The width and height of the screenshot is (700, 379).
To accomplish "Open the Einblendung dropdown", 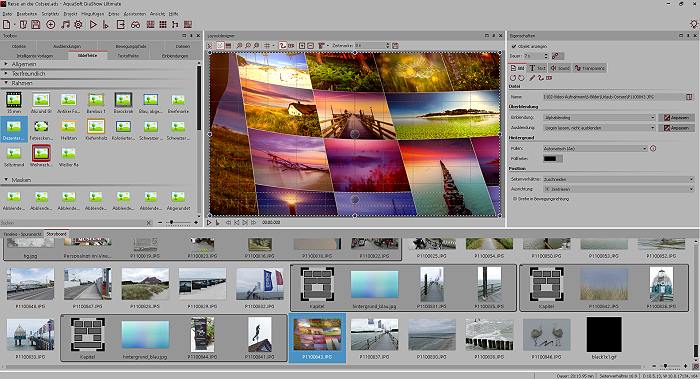I will tap(599, 117).
